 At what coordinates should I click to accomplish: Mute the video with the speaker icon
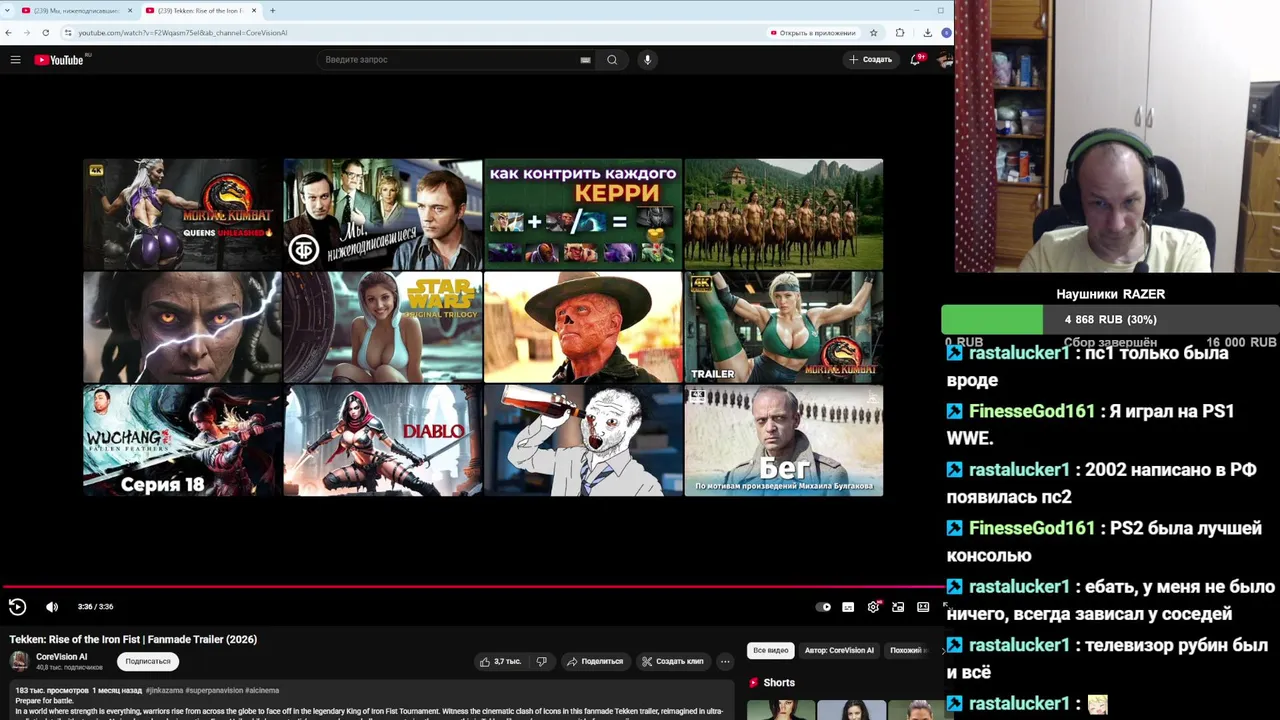click(52, 606)
